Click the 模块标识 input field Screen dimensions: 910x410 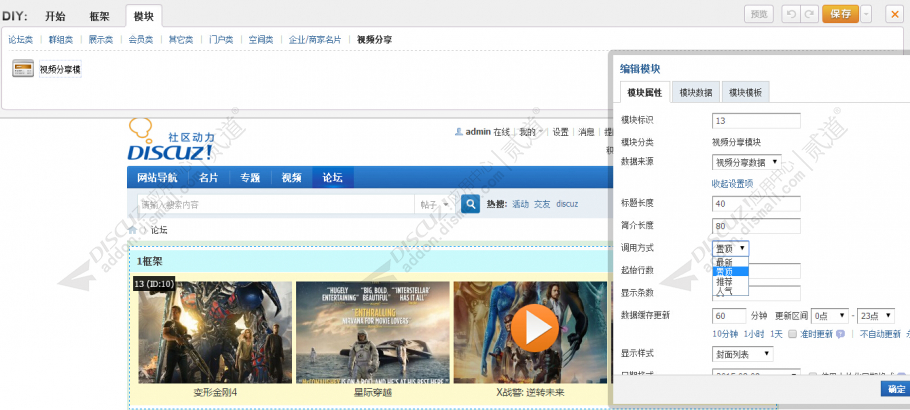[756, 121]
